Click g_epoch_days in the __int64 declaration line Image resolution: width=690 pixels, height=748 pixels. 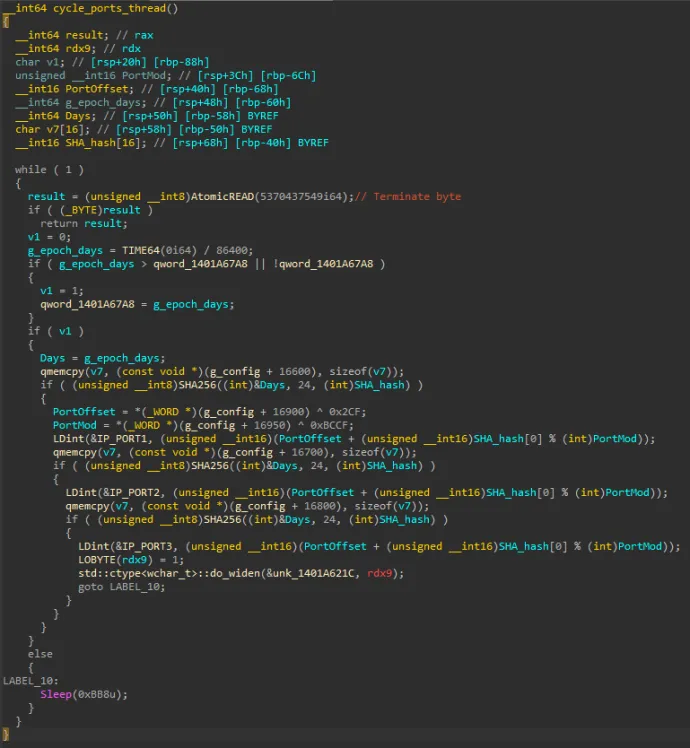[103, 102]
